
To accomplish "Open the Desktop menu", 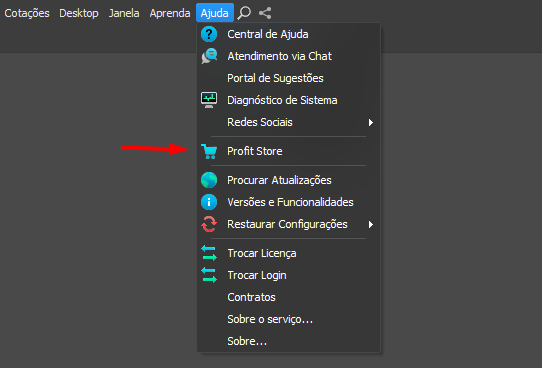I will pyautogui.click(x=79, y=13).
